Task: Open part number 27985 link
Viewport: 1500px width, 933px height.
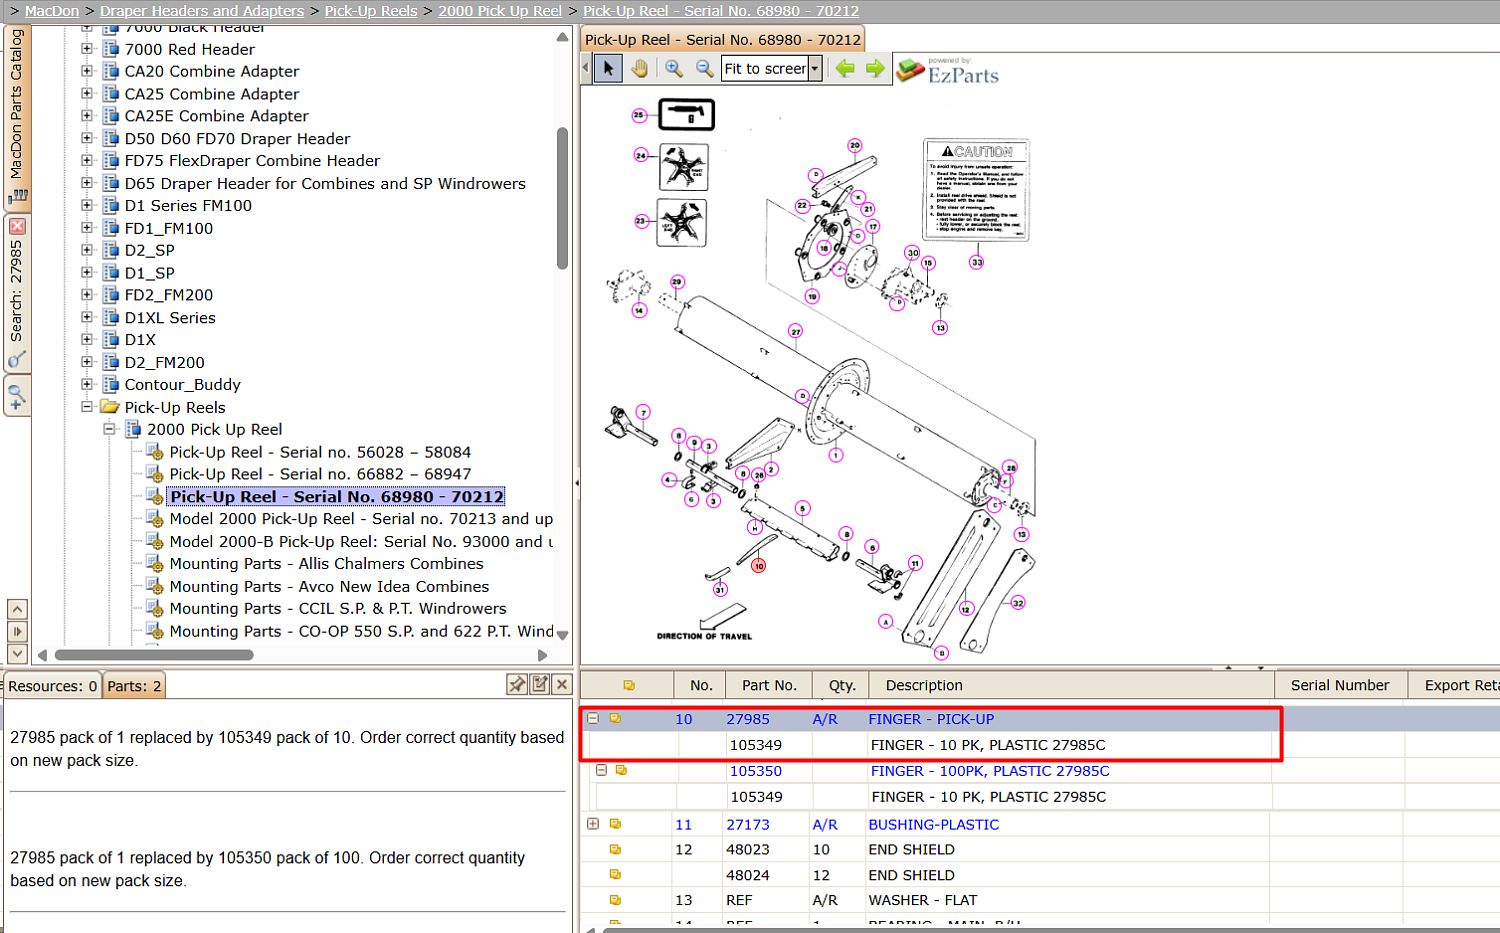Action: point(748,719)
